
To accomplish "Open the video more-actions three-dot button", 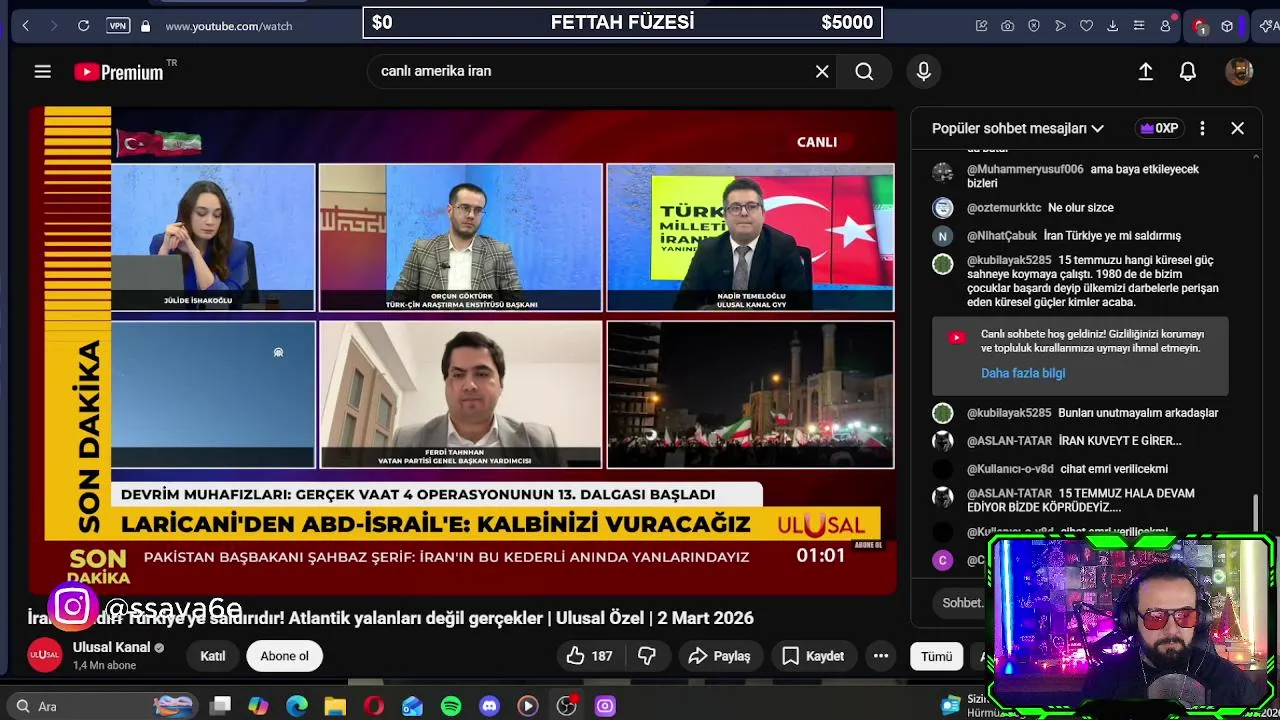I will pyautogui.click(x=881, y=656).
